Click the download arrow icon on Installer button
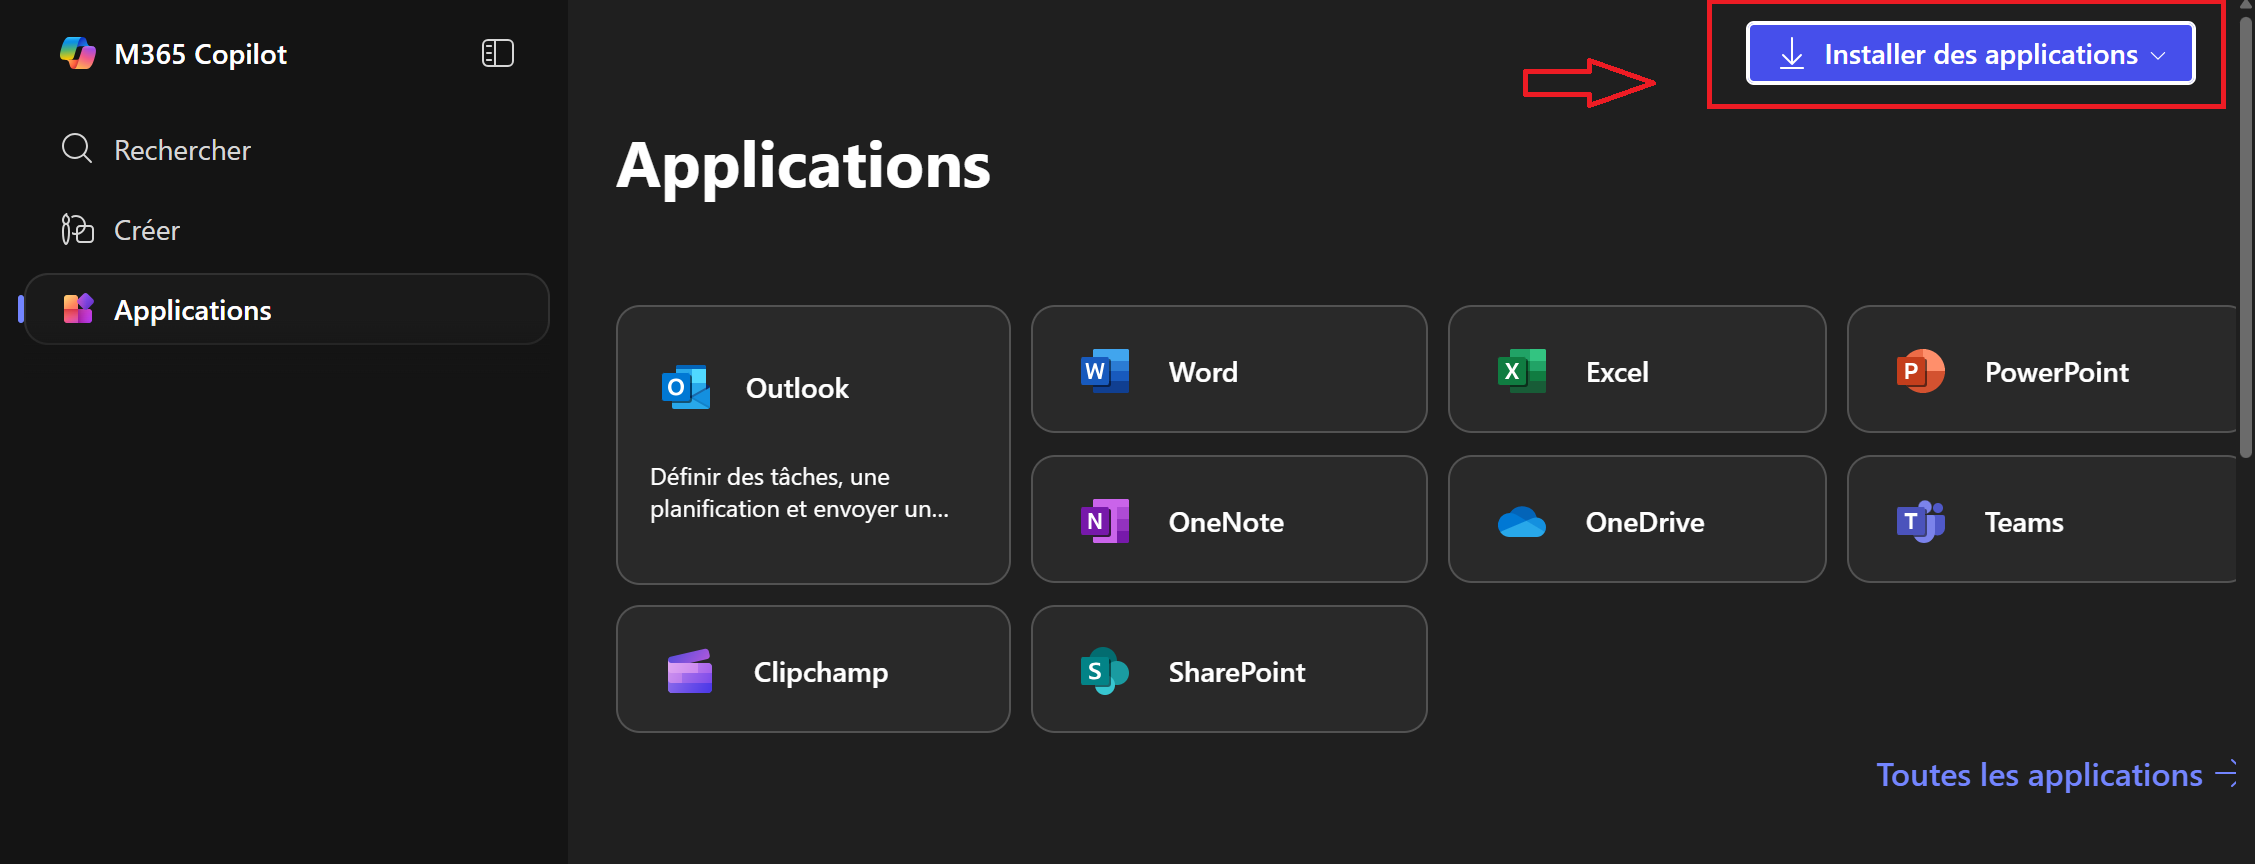The height and width of the screenshot is (864, 2255). click(x=1792, y=54)
